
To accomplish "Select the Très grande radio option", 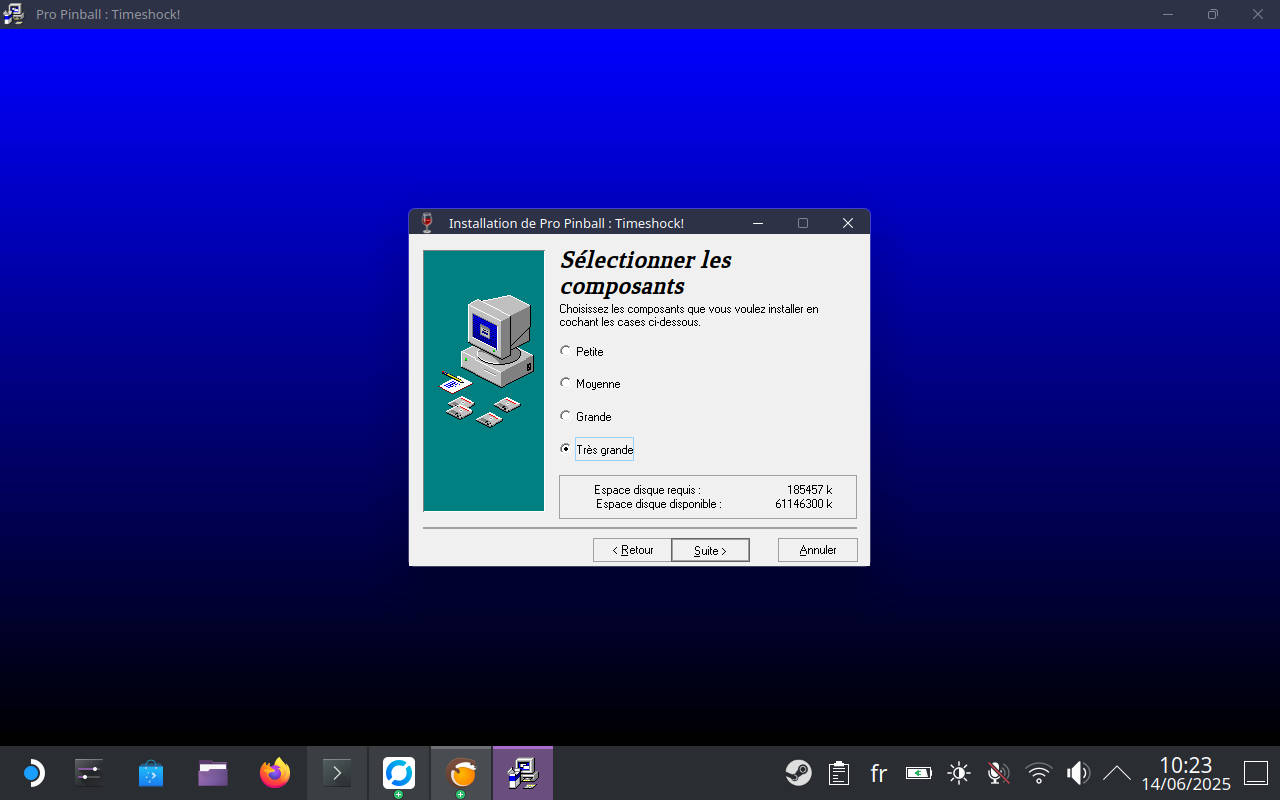I will [x=597, y=450].
